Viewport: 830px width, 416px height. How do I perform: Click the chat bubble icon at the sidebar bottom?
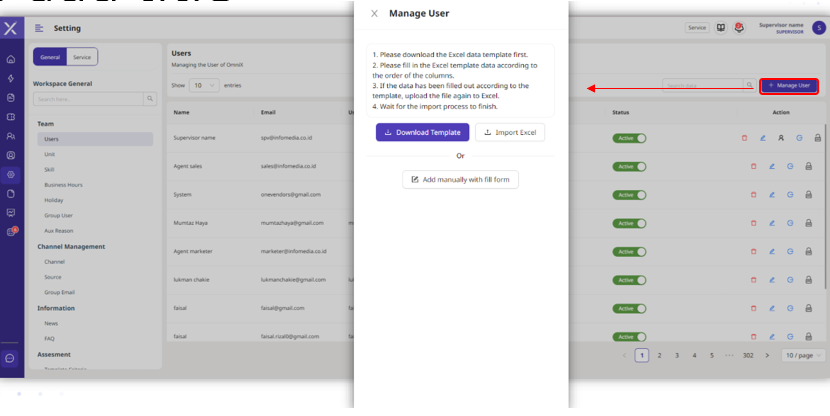click(11, 357)
